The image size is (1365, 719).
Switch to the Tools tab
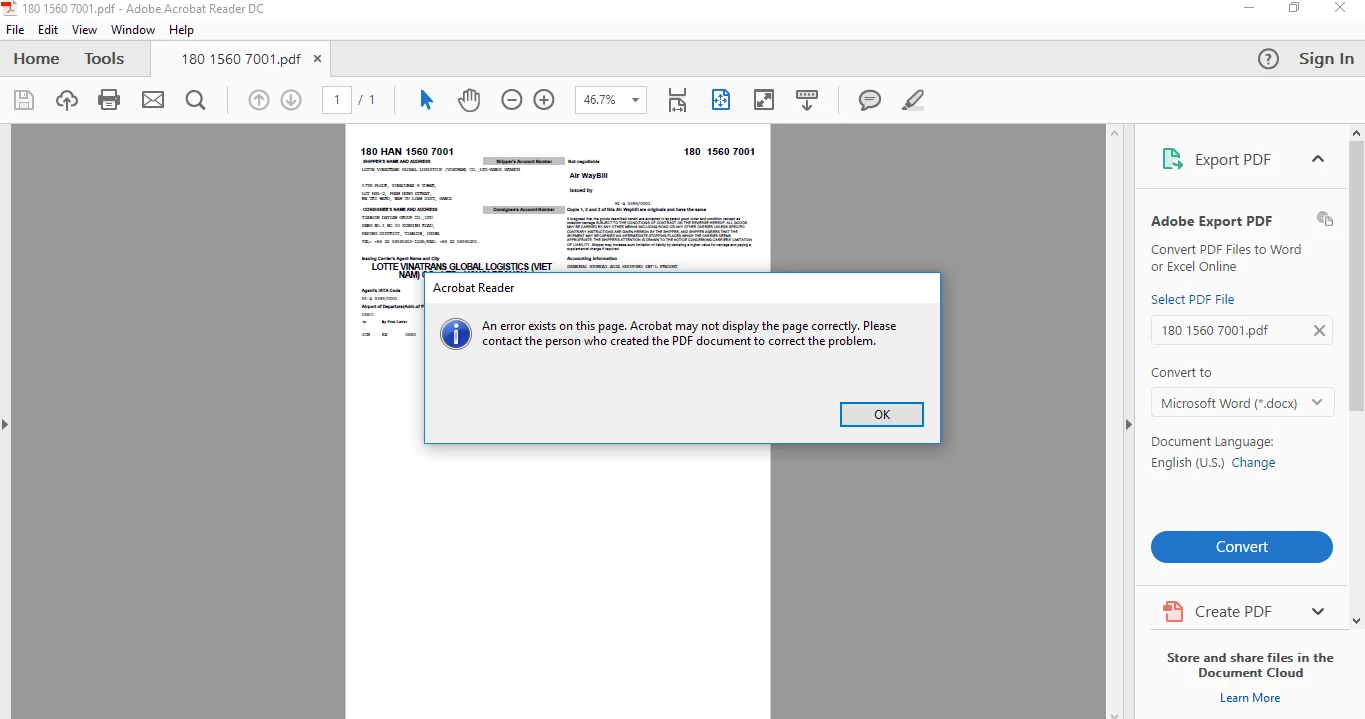click(x=104, y=59)
